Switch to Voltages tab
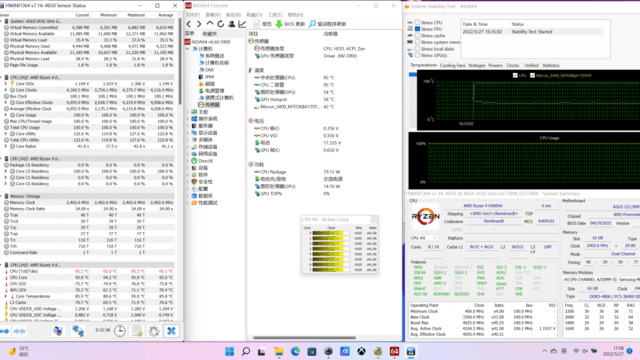640x360 pixels. [477, 65]
